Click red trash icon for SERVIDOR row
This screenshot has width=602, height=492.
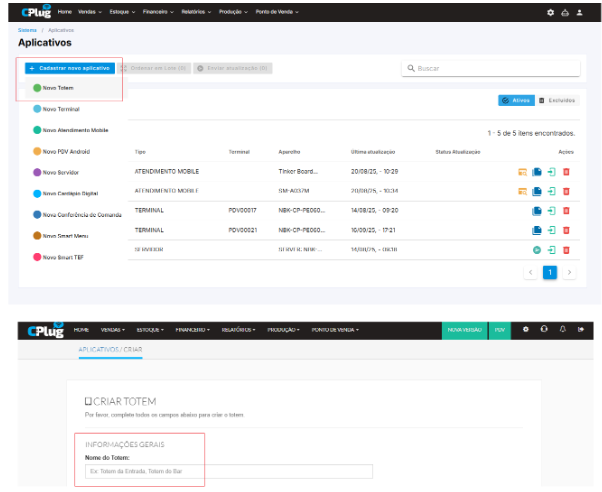(x=567, y=248)
